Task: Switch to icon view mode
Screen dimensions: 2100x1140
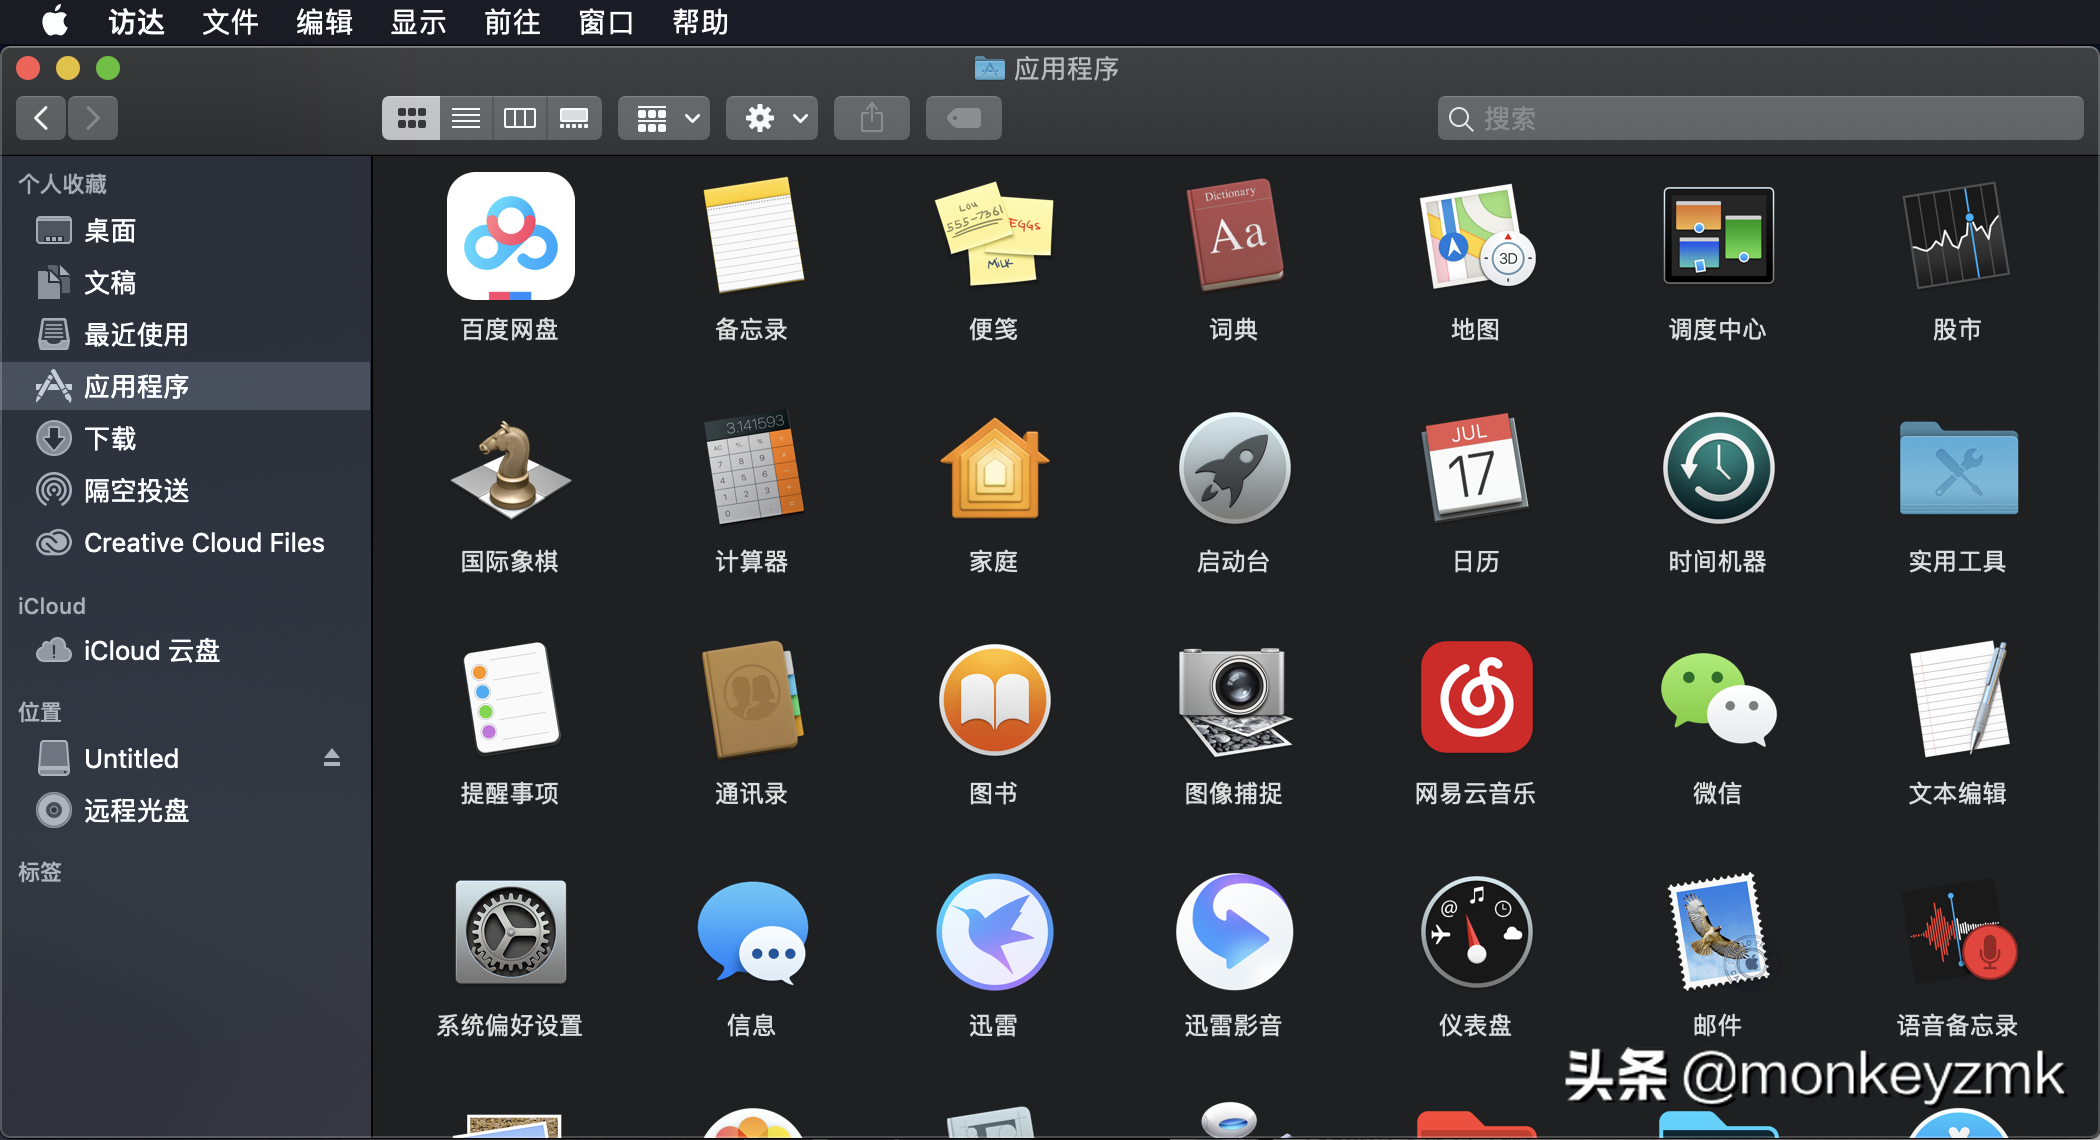Action: (411, 118)
